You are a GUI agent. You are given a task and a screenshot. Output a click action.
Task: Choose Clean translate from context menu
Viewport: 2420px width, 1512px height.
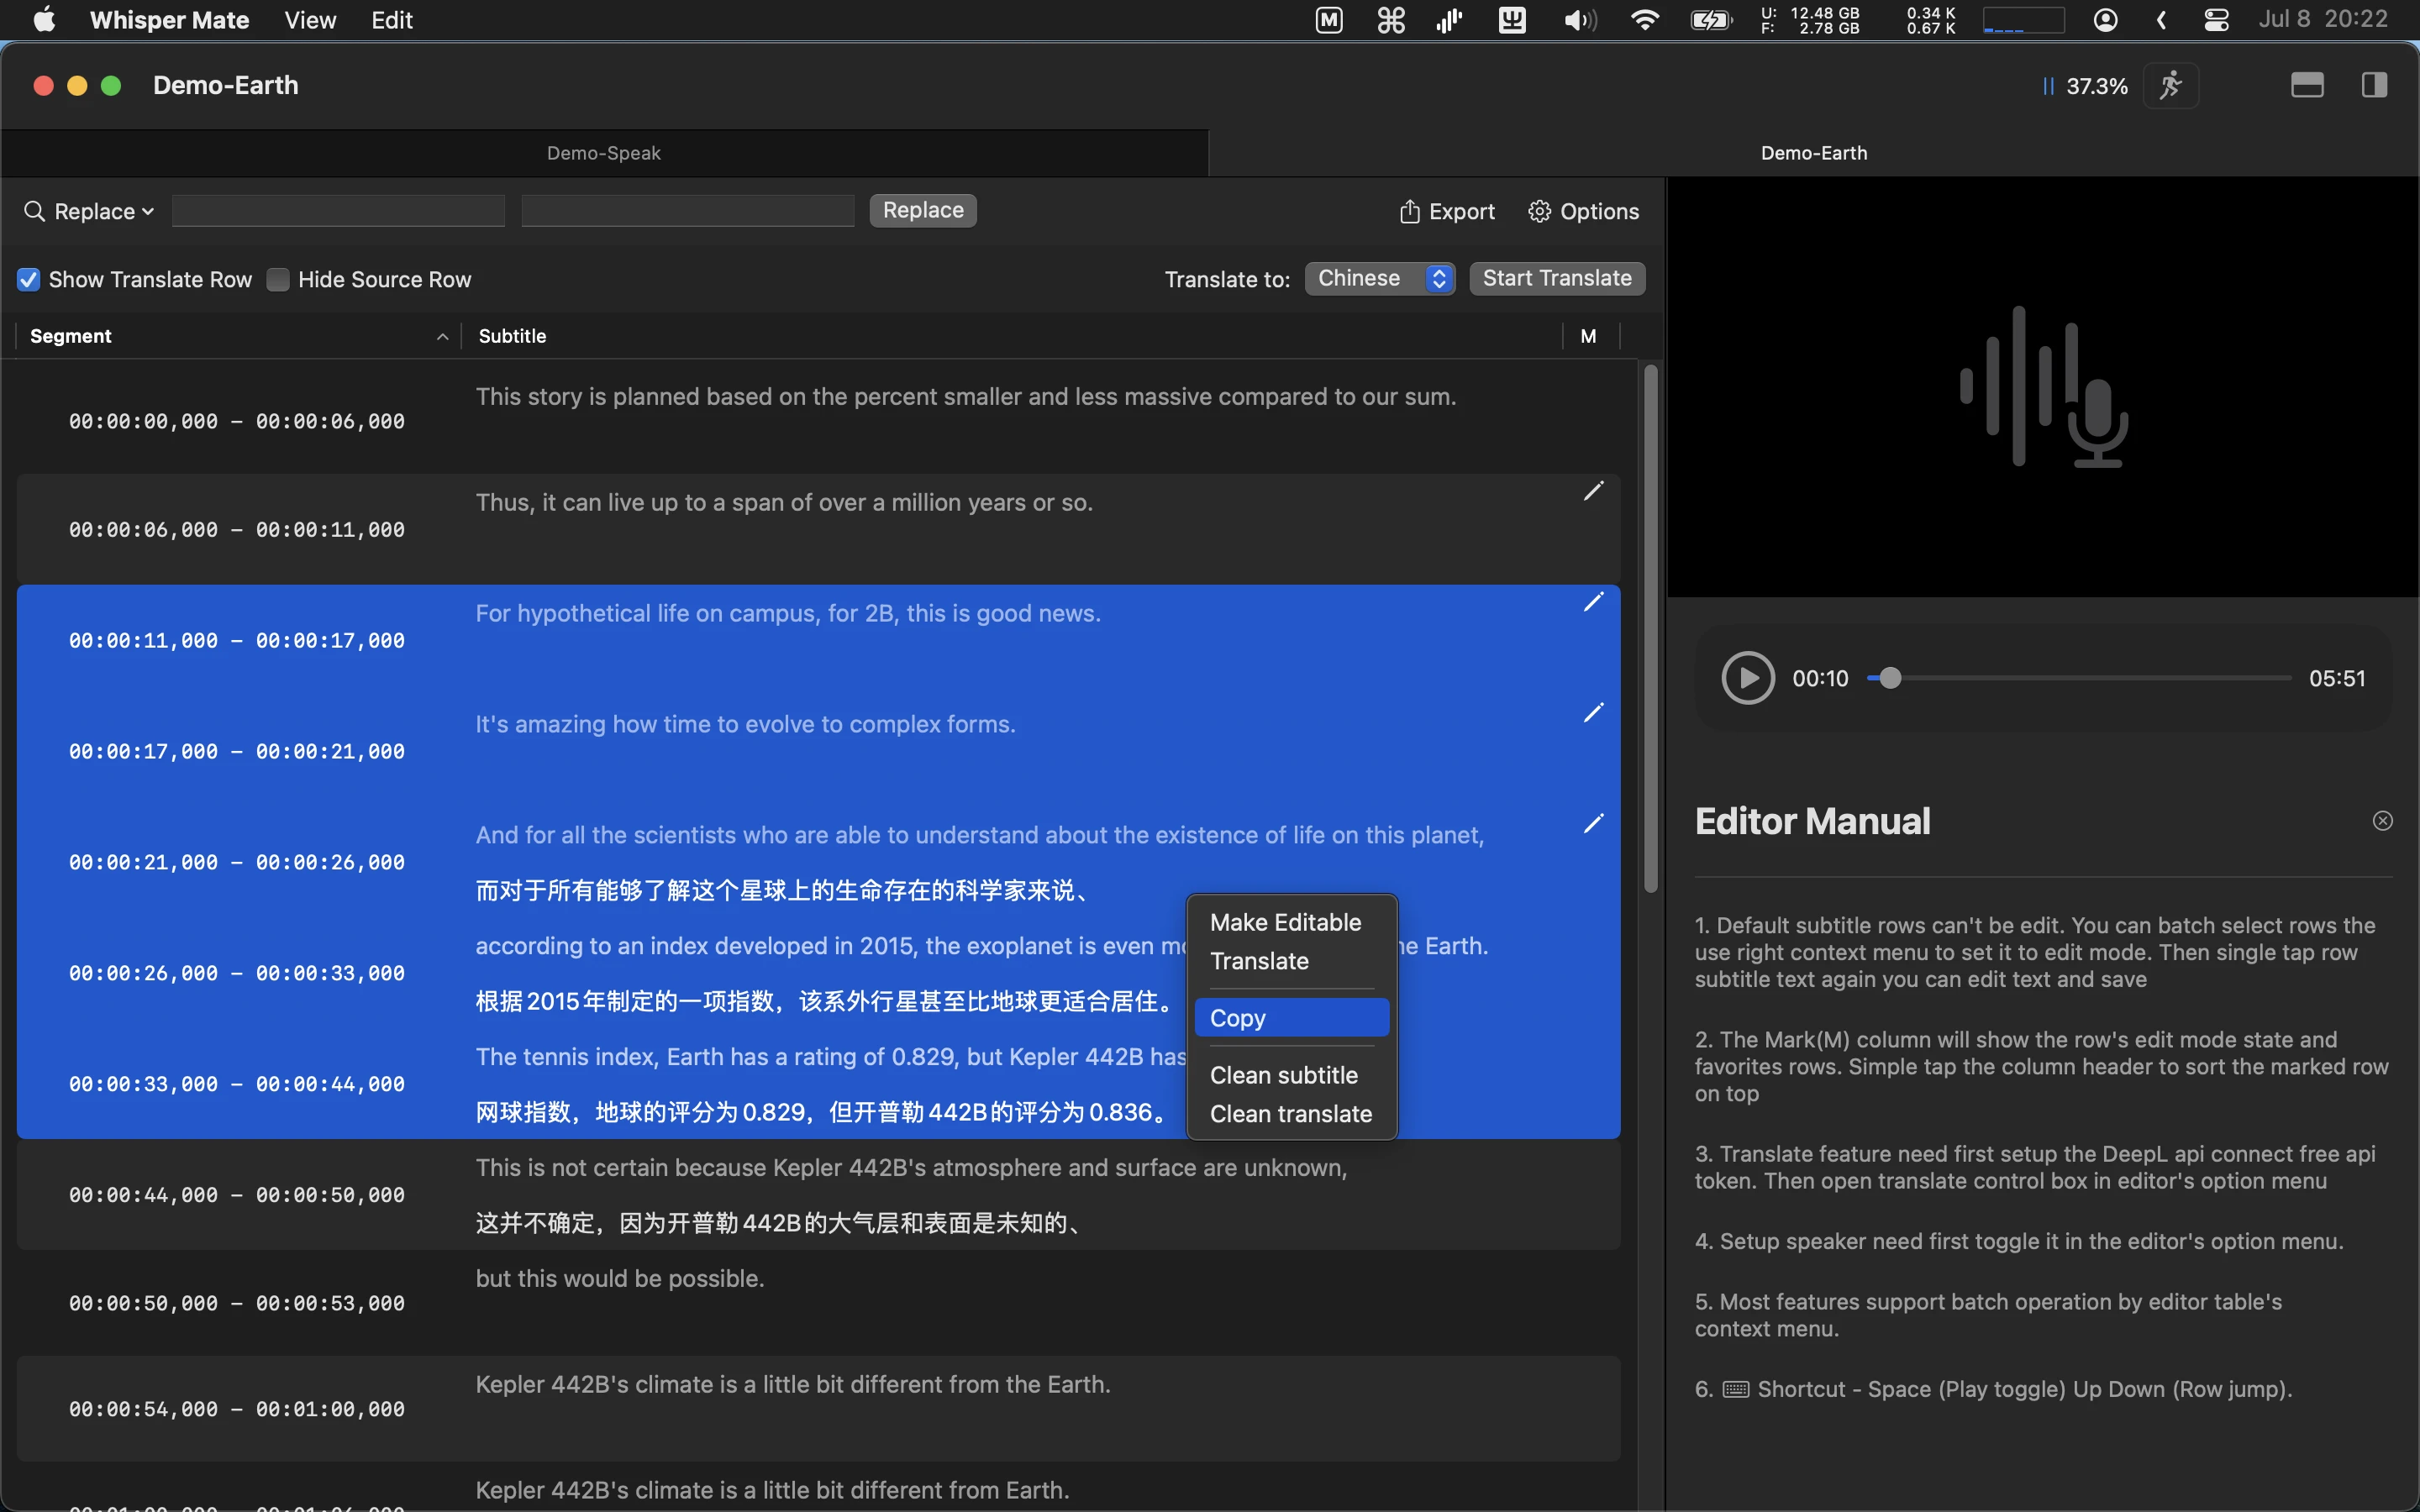[1291, 1114]
